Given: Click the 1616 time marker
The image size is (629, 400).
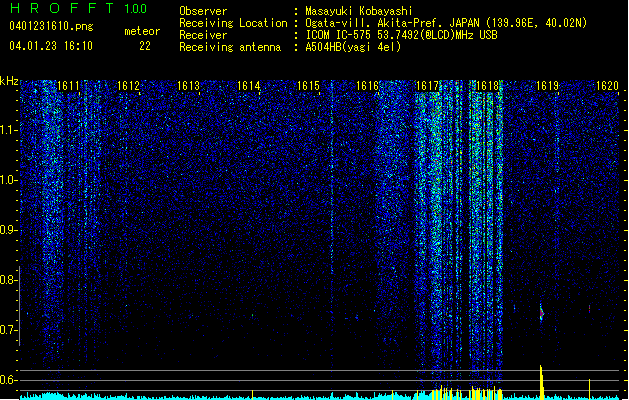Looking at the screenshot, I should [x=368, y=86].
